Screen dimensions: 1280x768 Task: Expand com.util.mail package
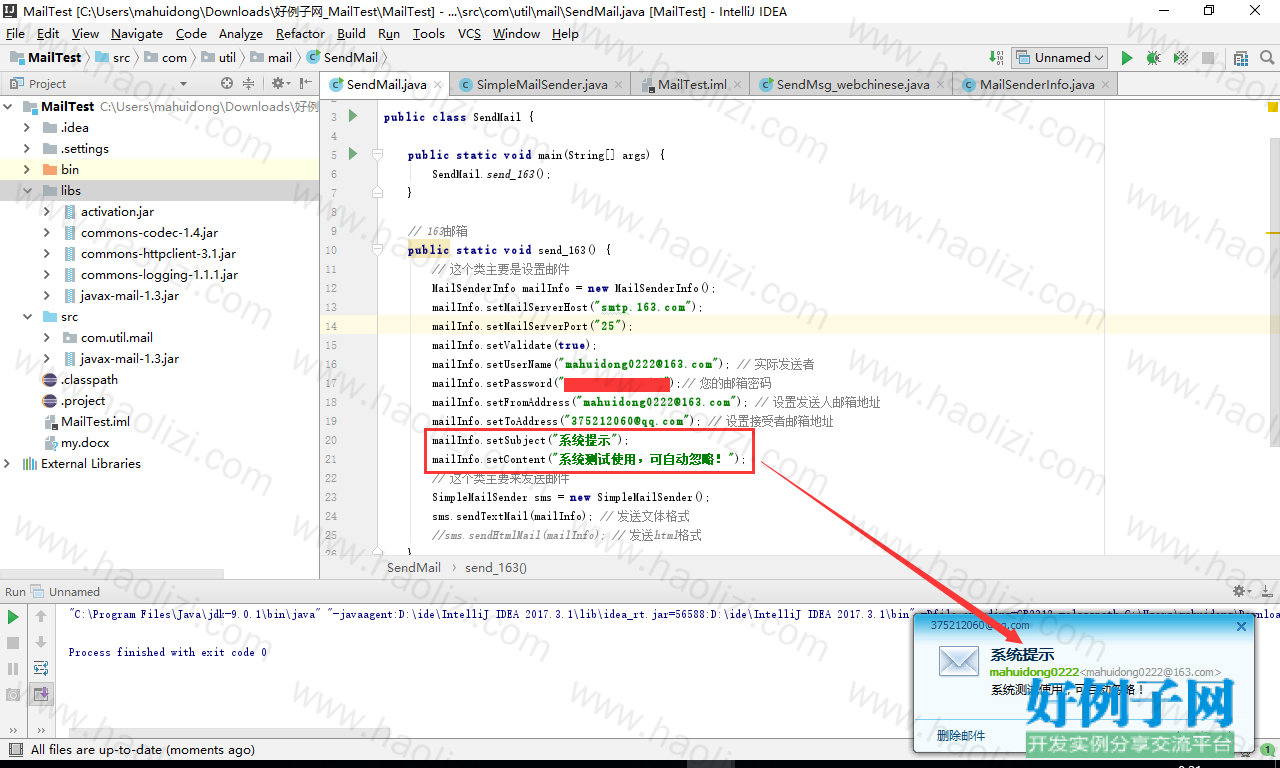[47, 337]
